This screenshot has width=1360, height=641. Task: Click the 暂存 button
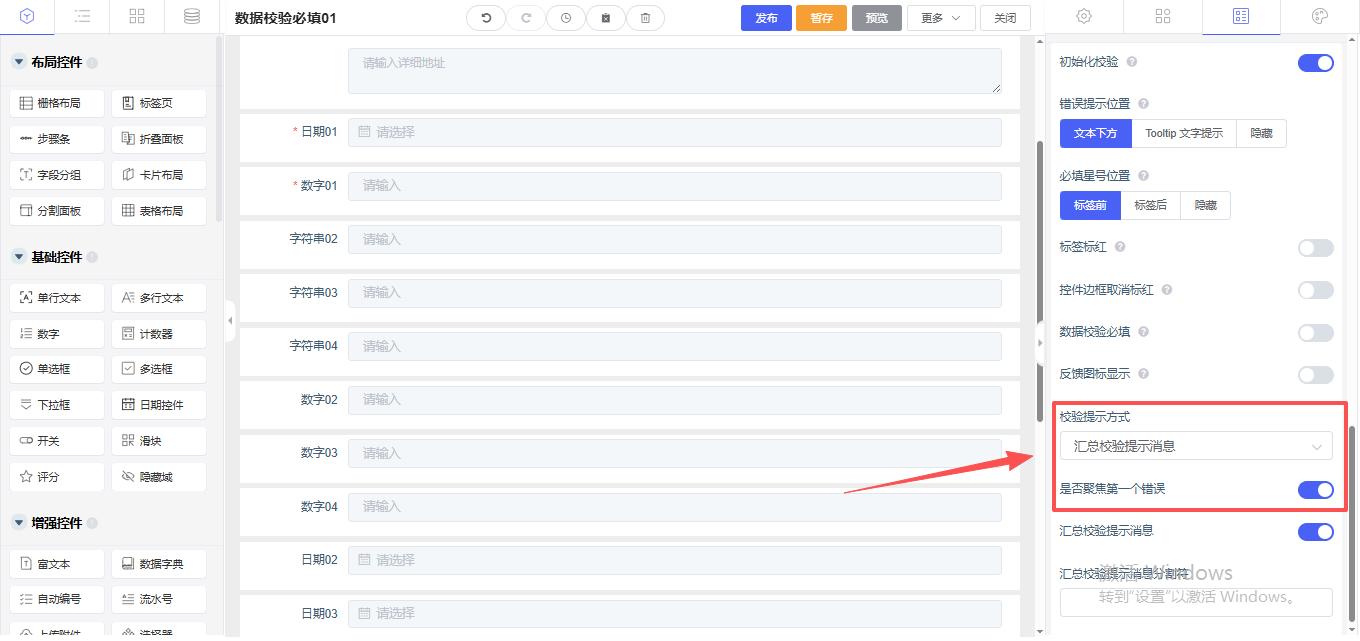pos(821,18)
